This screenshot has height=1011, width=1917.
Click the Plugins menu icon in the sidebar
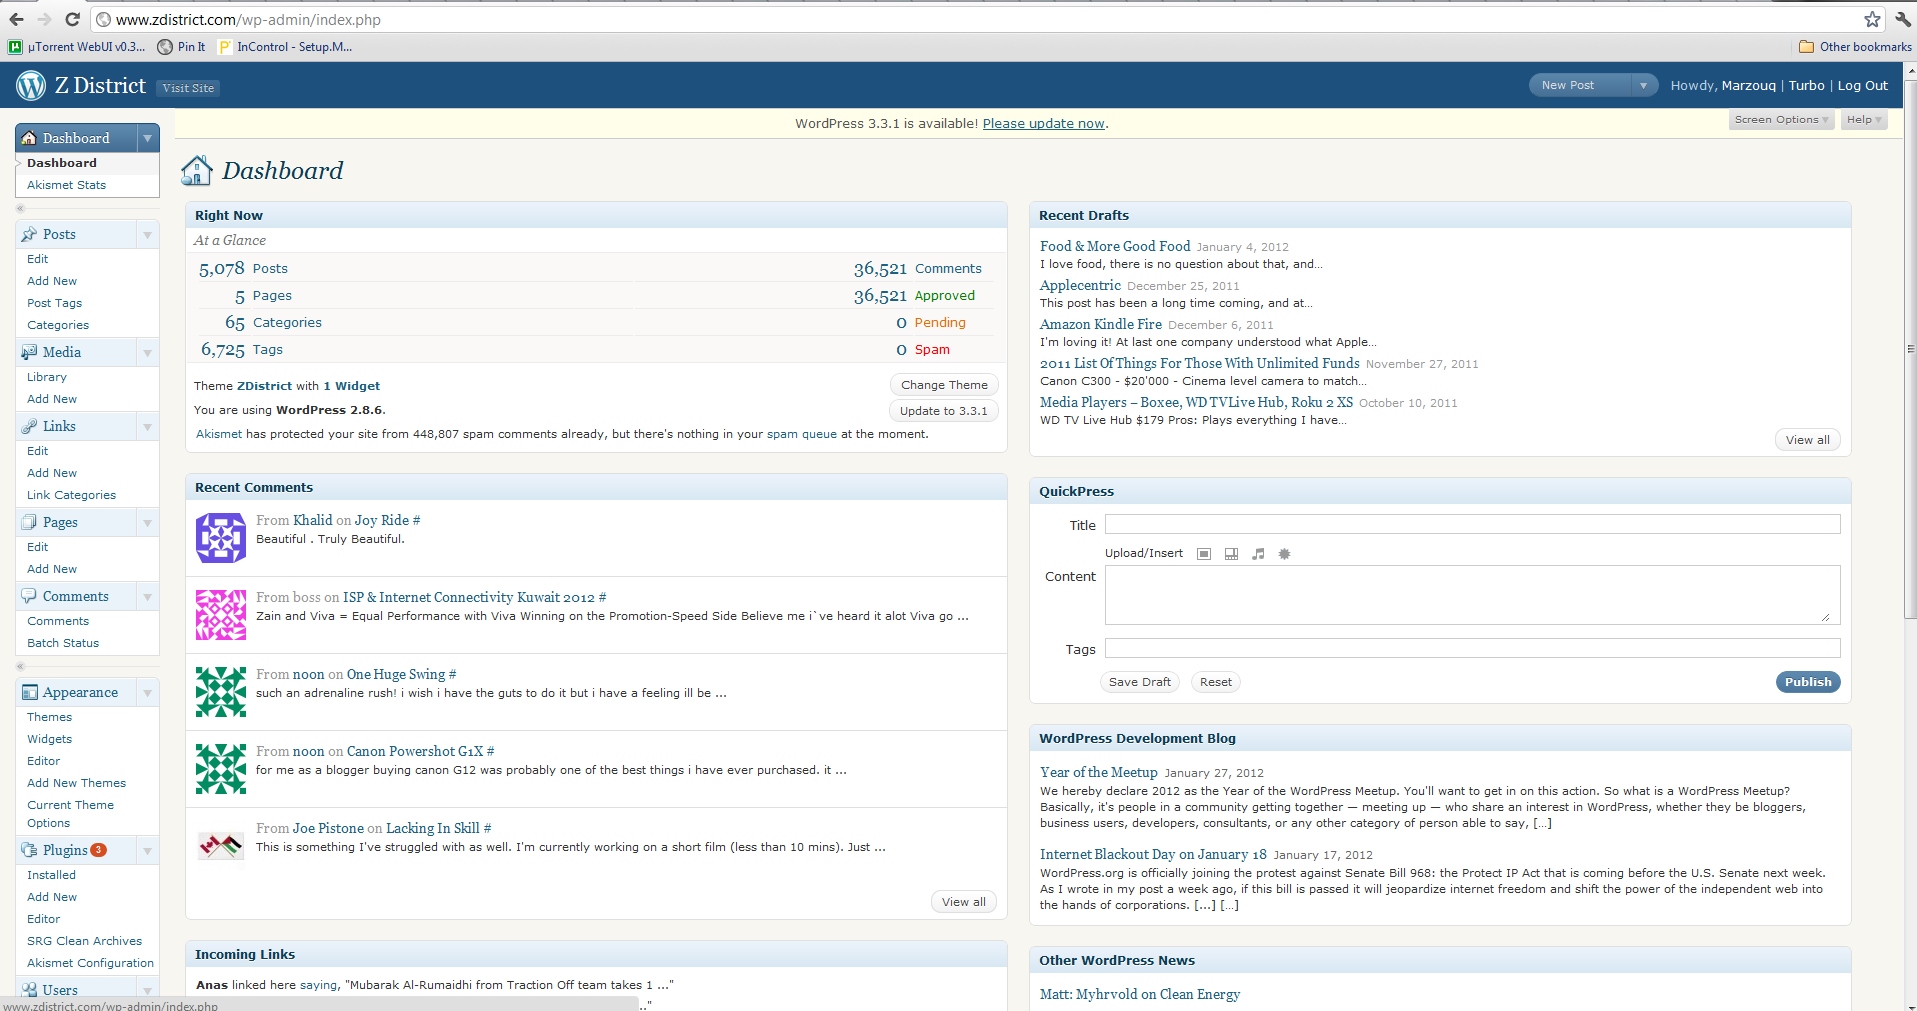(29, 850)
